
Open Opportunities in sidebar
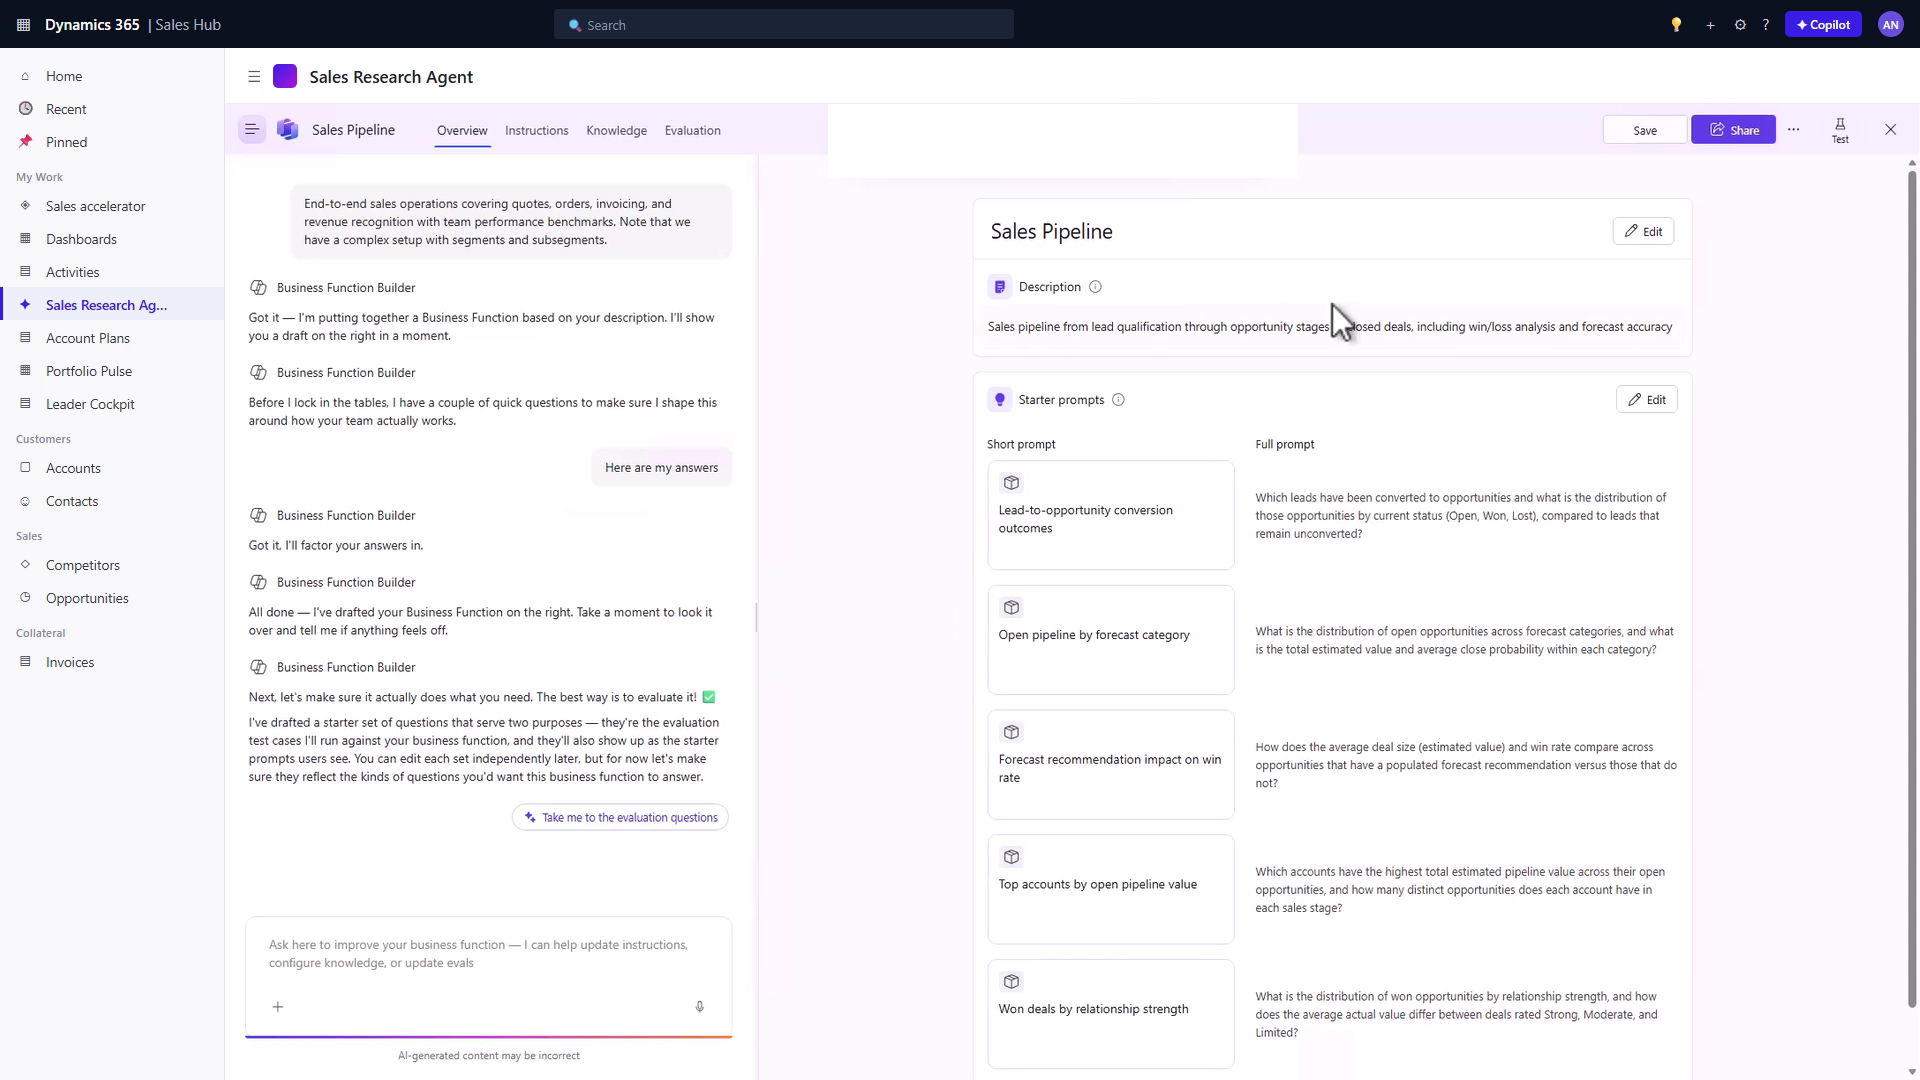click(112, 598)
